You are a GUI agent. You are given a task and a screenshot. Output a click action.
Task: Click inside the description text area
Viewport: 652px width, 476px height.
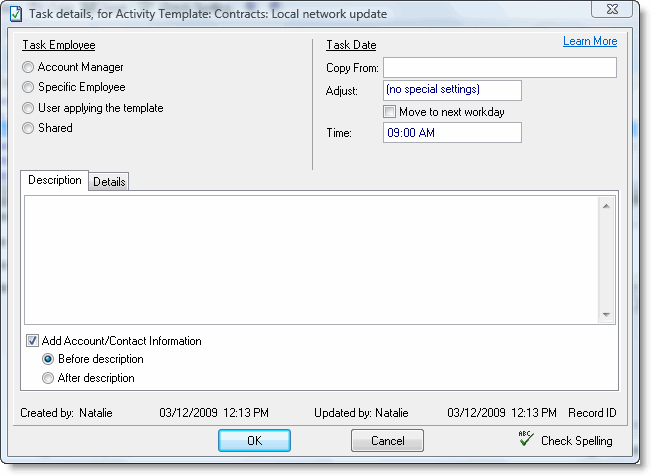pos(310,258)
